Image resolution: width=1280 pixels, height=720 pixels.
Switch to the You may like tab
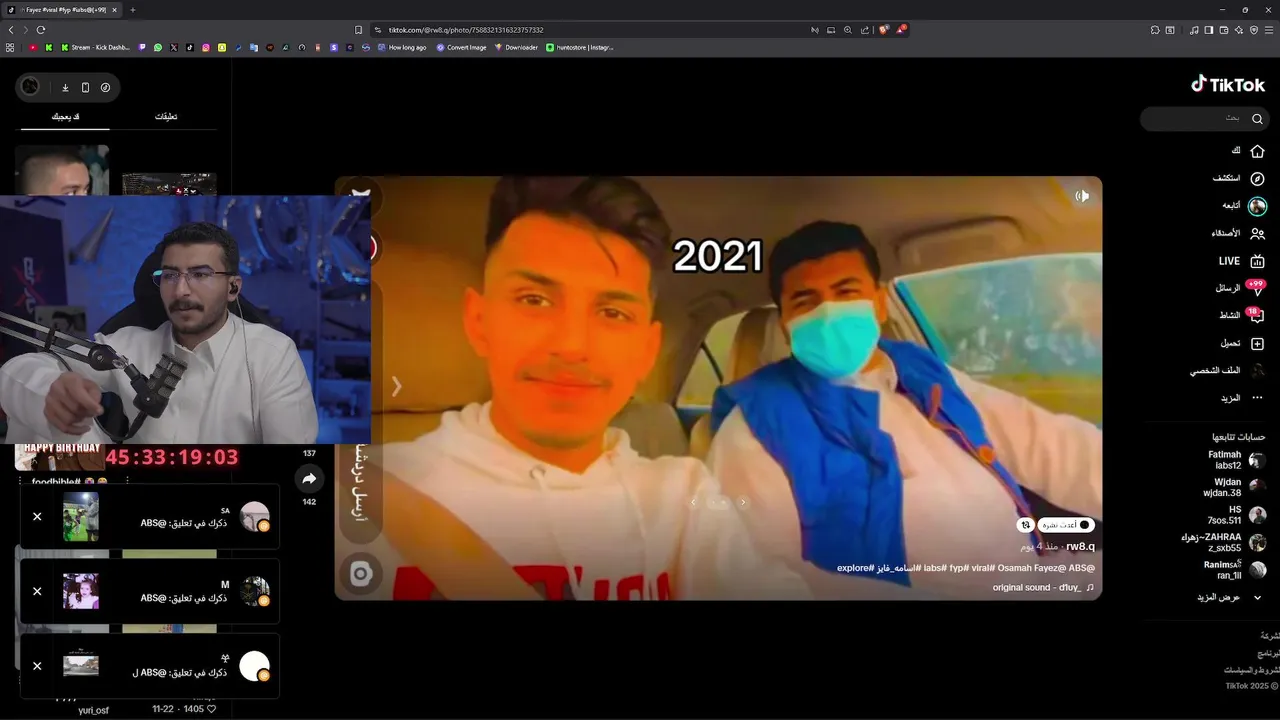(66, 117)
